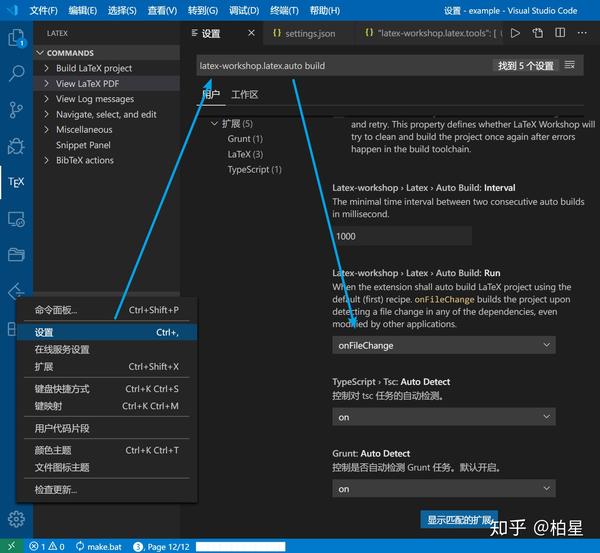Open the 调试(D) menu
The width and height of the screenshot is (600, 553).
click(244, 10)
